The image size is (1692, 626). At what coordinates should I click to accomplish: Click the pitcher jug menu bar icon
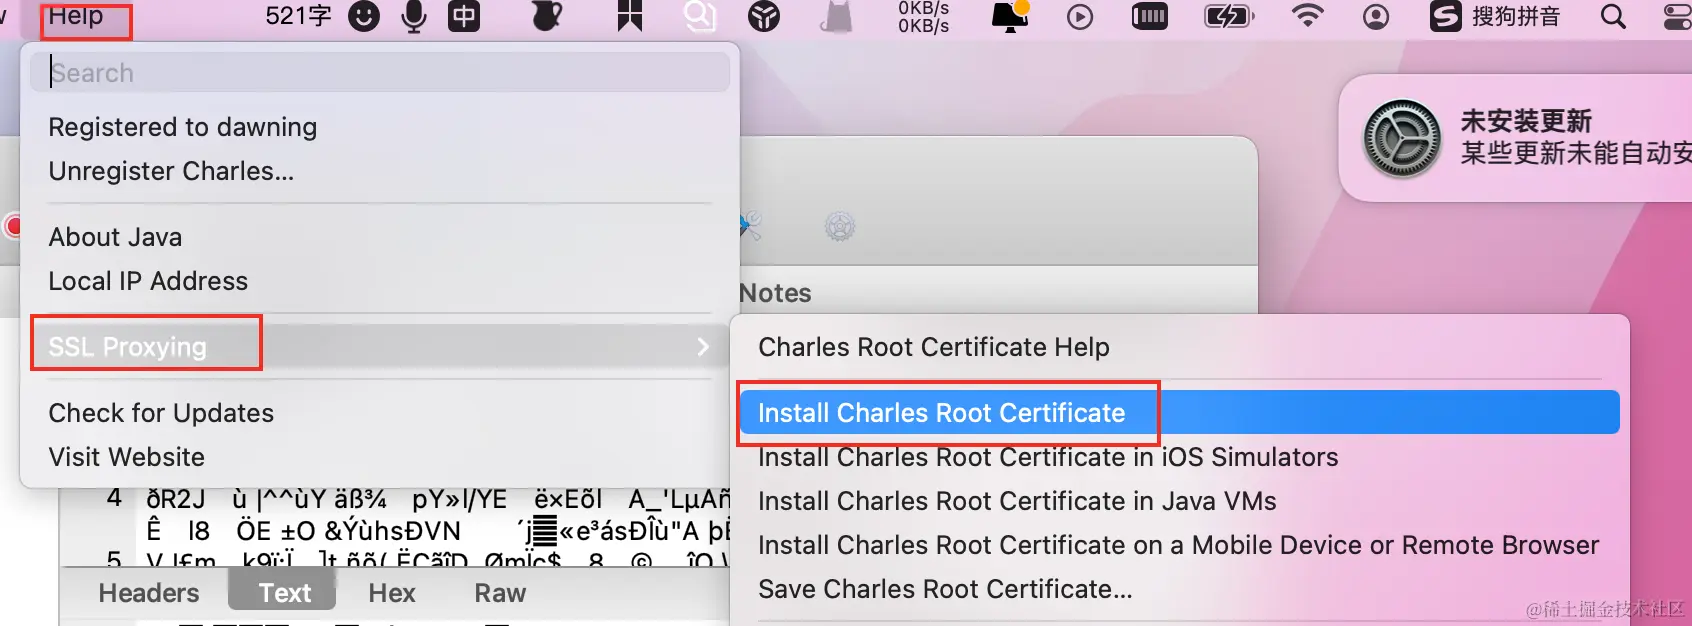pyautogui.click(x=546, y=16)
